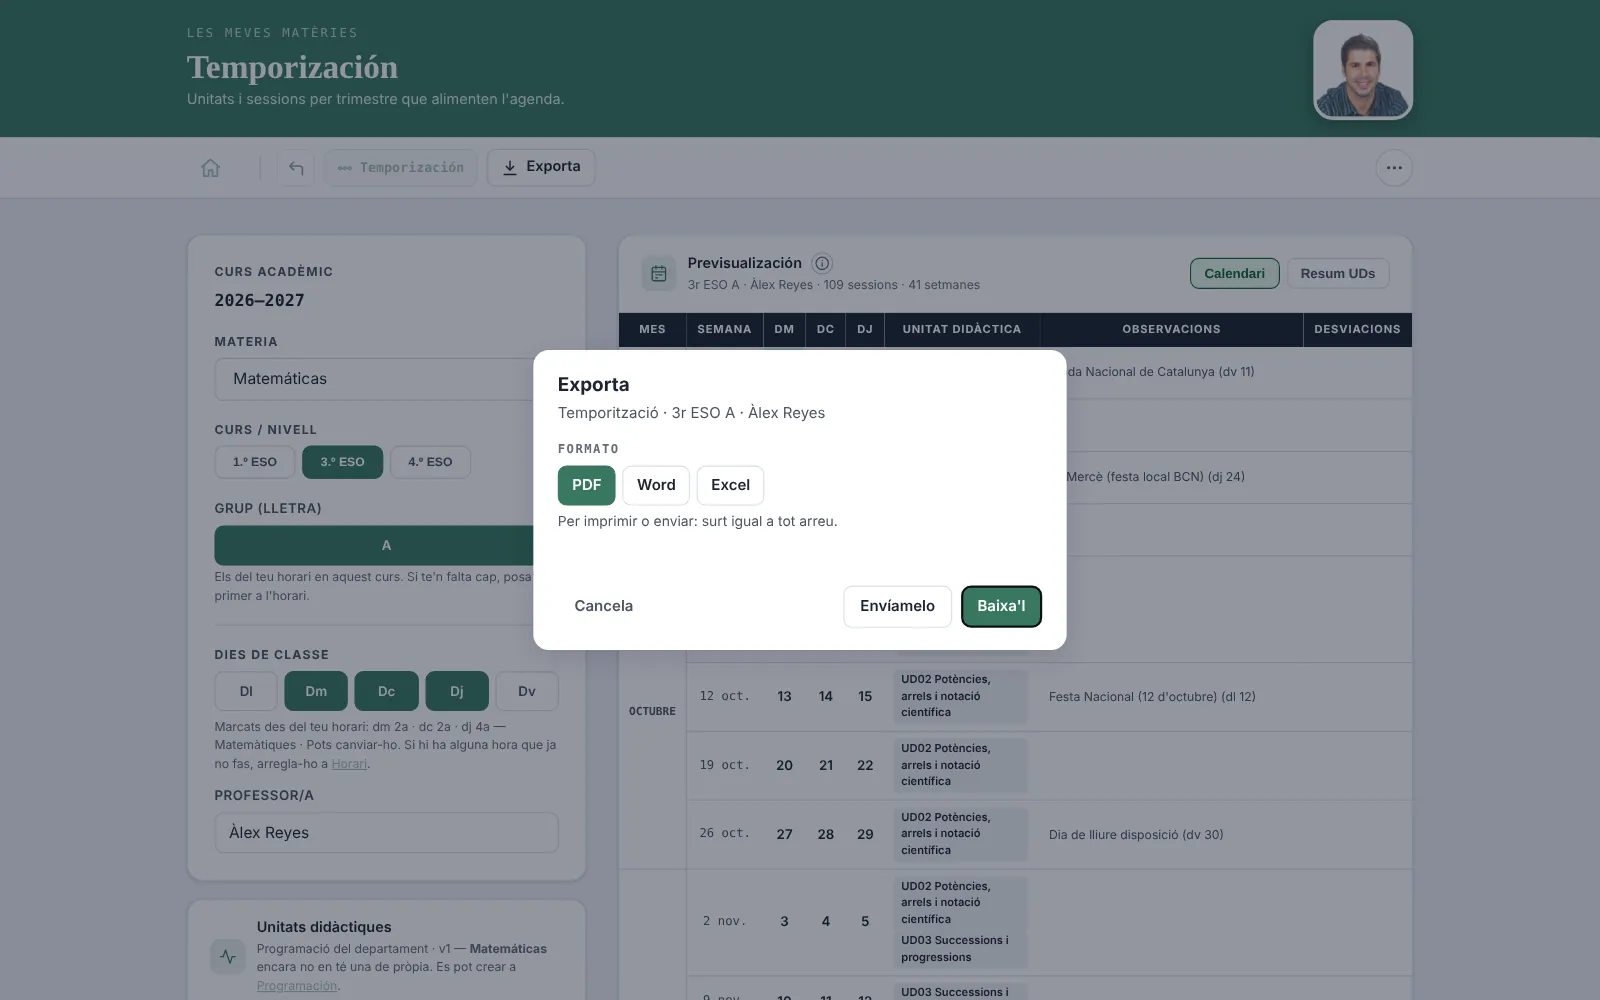The image size is (1600, 1000).
Task: Open the Horari link
Action: tap(349, 764)
